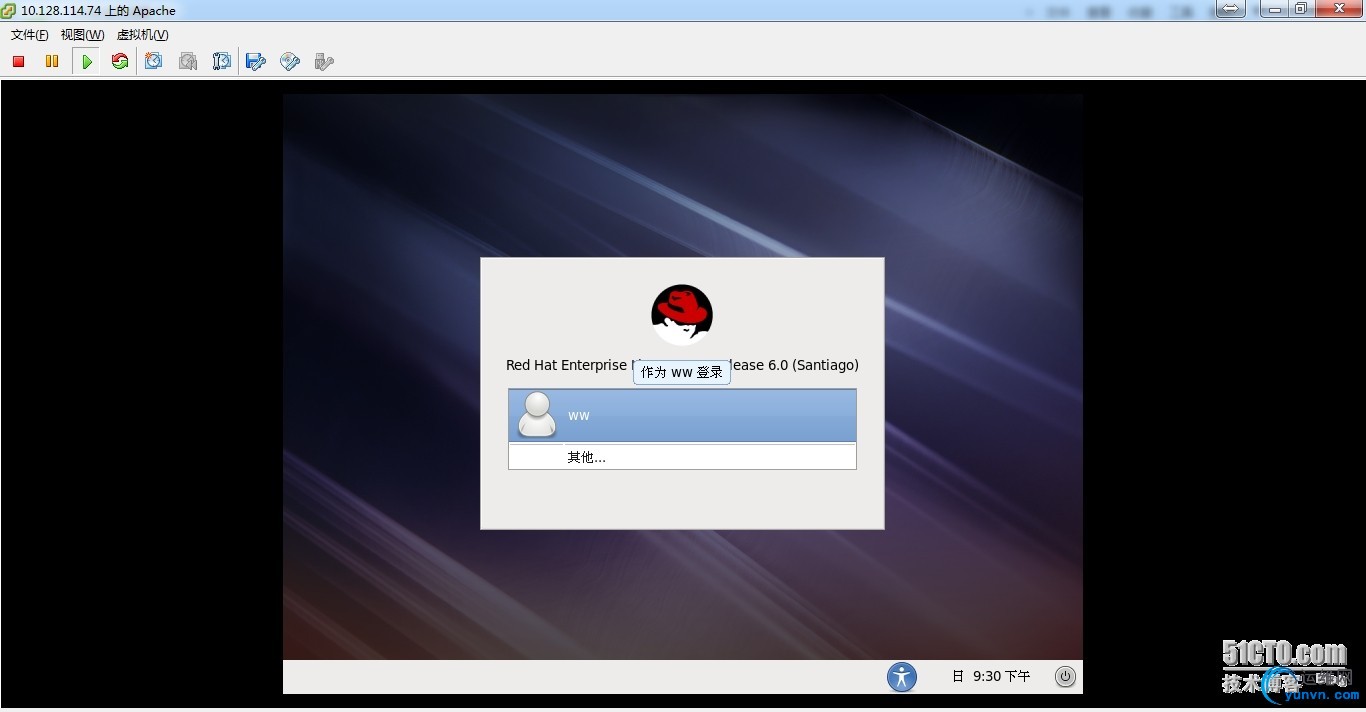Choose 其他... to log in as another user
The image size is (1366, 712).
(x=682, y=457)
